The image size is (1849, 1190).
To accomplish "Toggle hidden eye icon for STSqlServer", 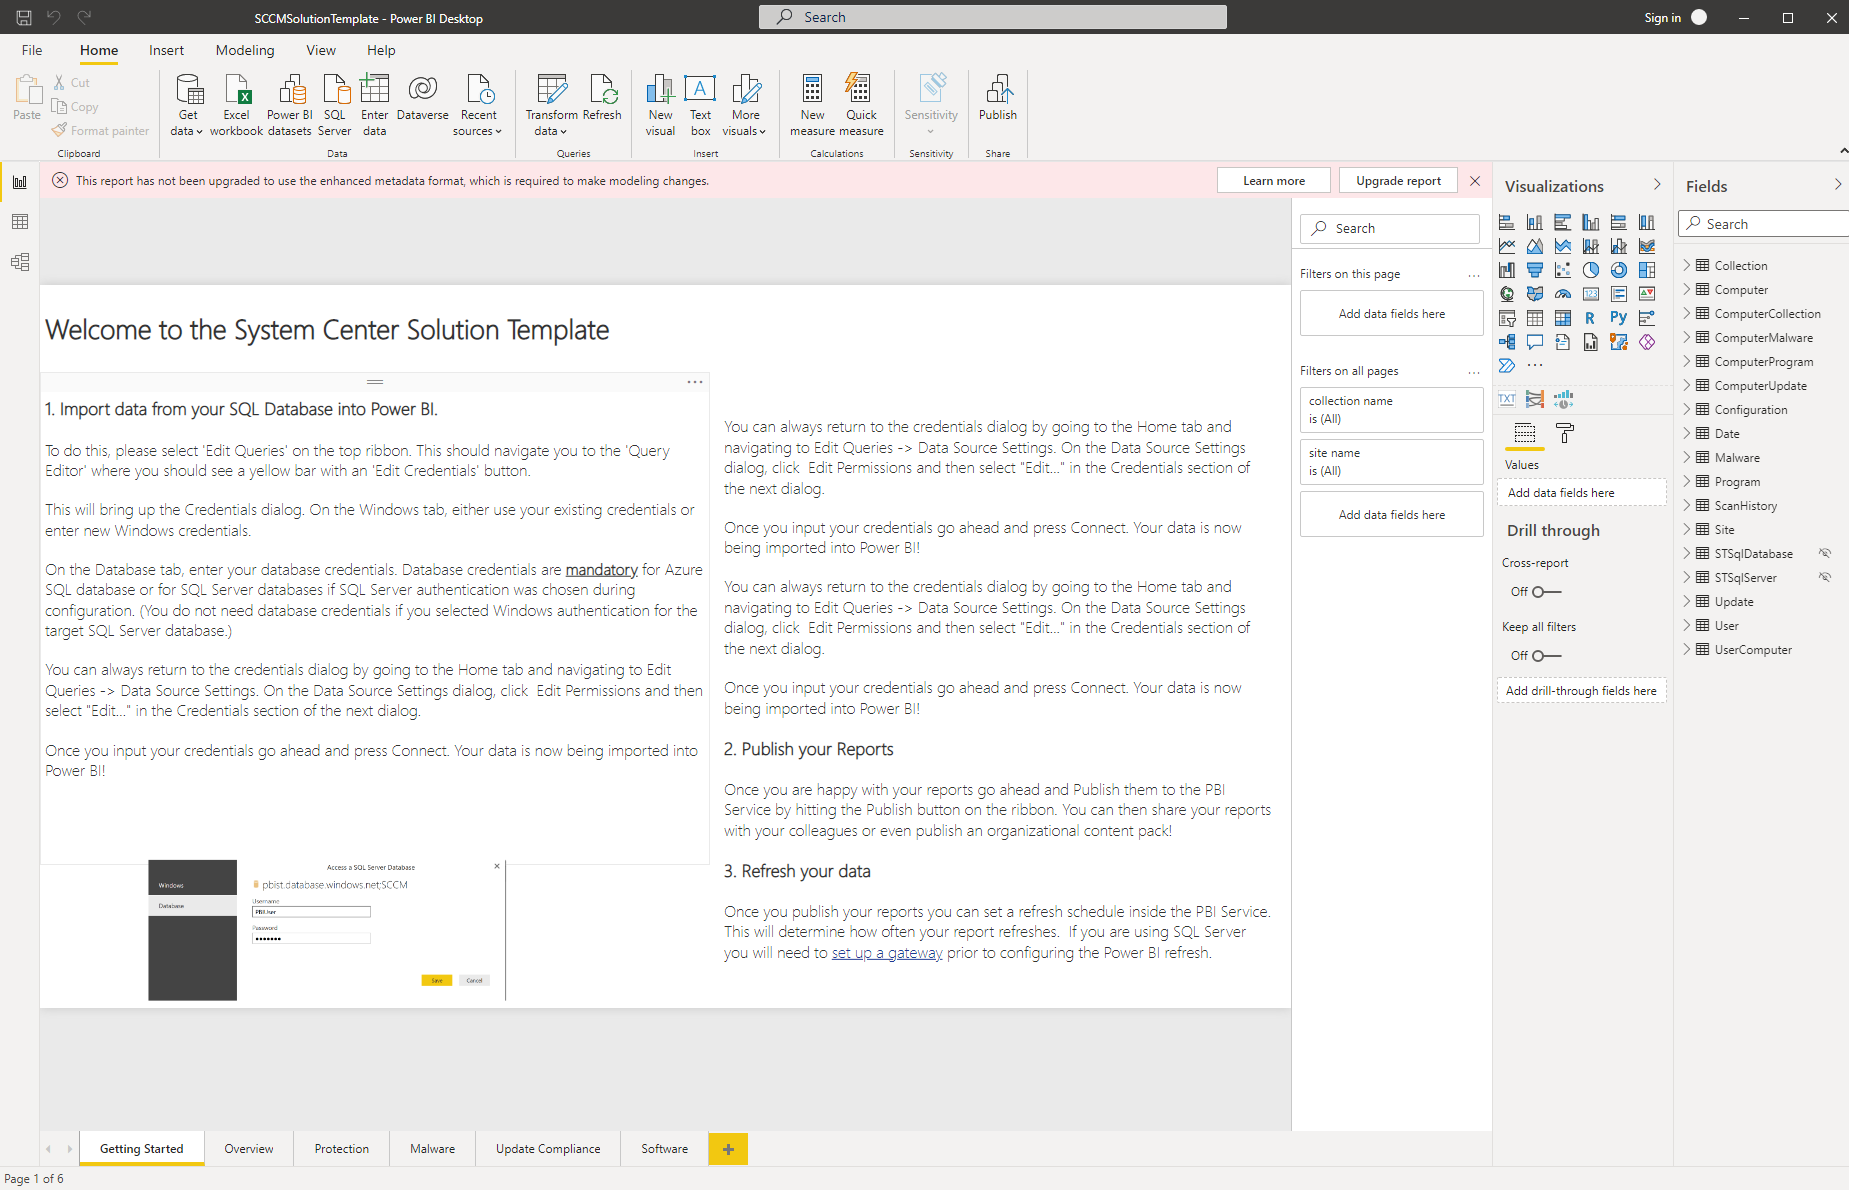I will (1825, 577).
